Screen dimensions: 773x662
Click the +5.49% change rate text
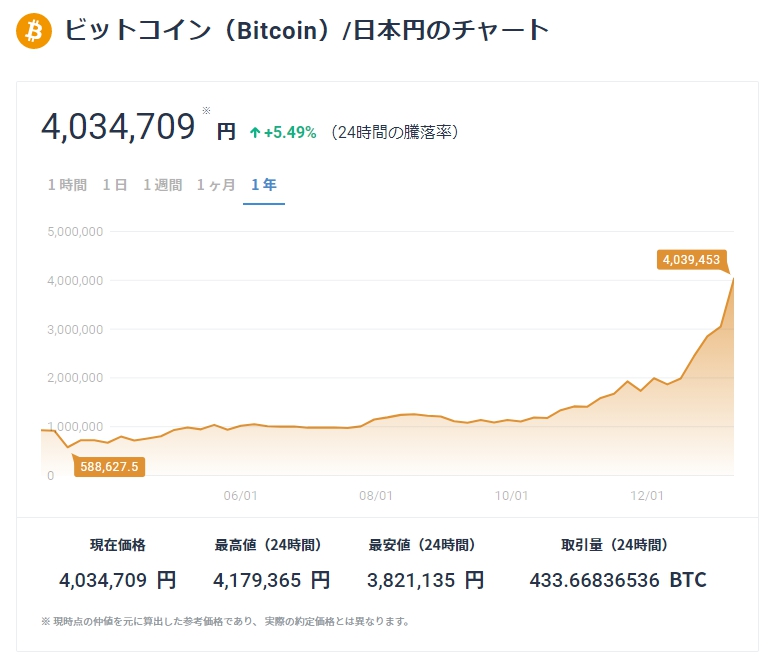point(290,132)
